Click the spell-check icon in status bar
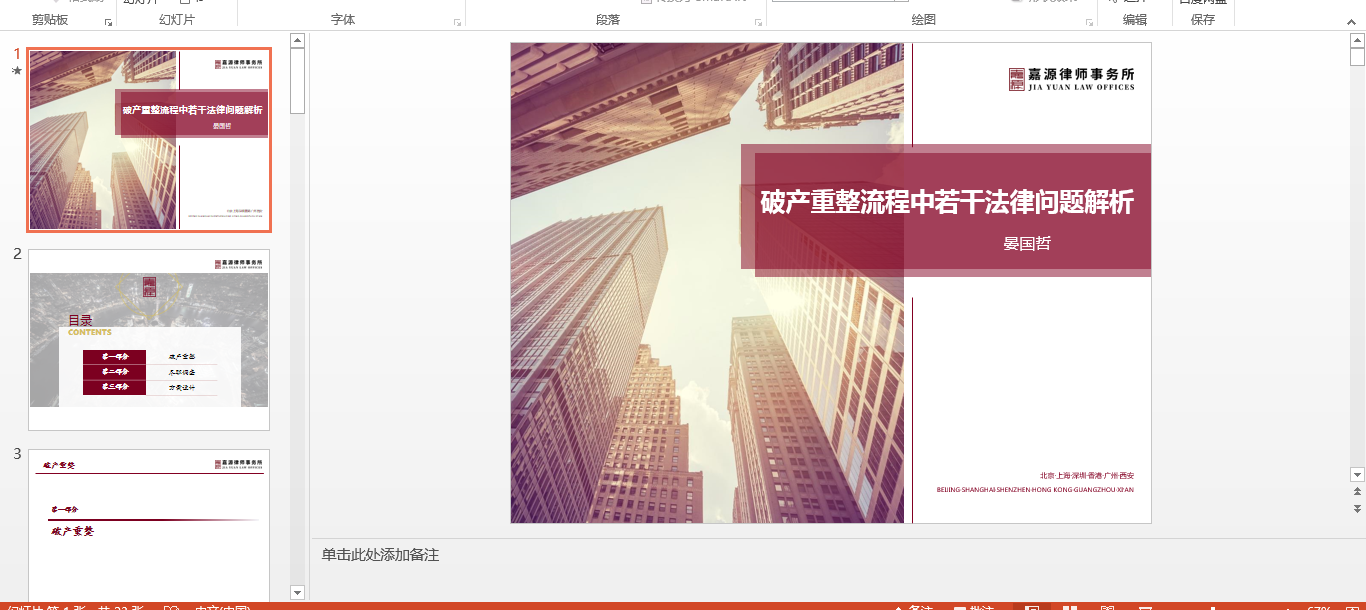This screenshot has width=1366, height=610. point(170,607)
